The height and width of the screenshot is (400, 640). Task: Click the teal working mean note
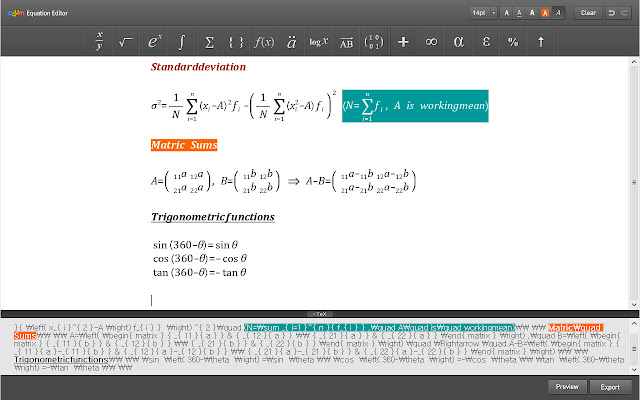click(415, 106)
